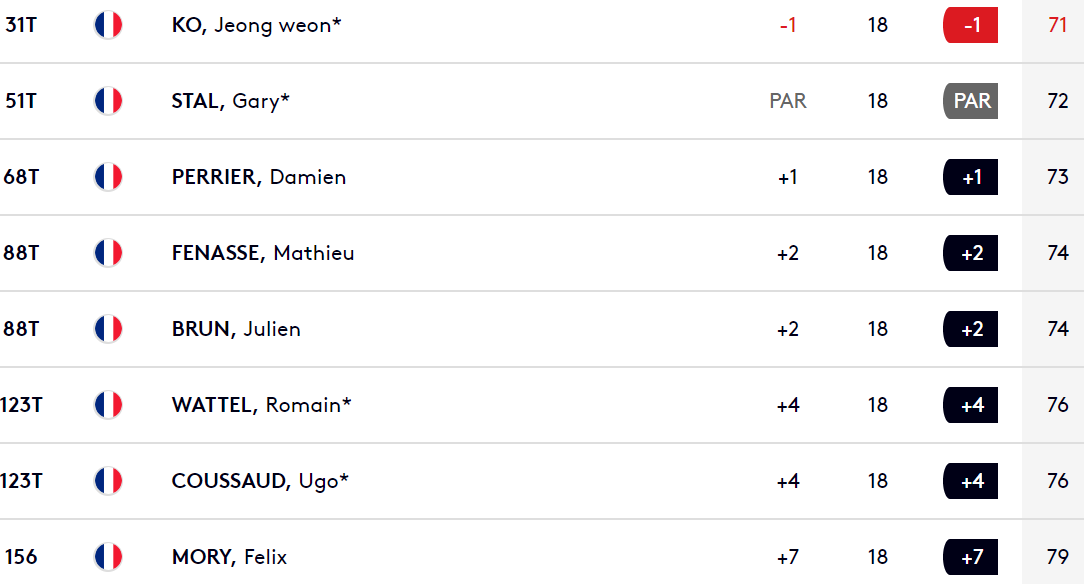Click the French flag next to BRUN, Julien
The height and width of the screenshot is (584, 1084).
pos(108,329)
